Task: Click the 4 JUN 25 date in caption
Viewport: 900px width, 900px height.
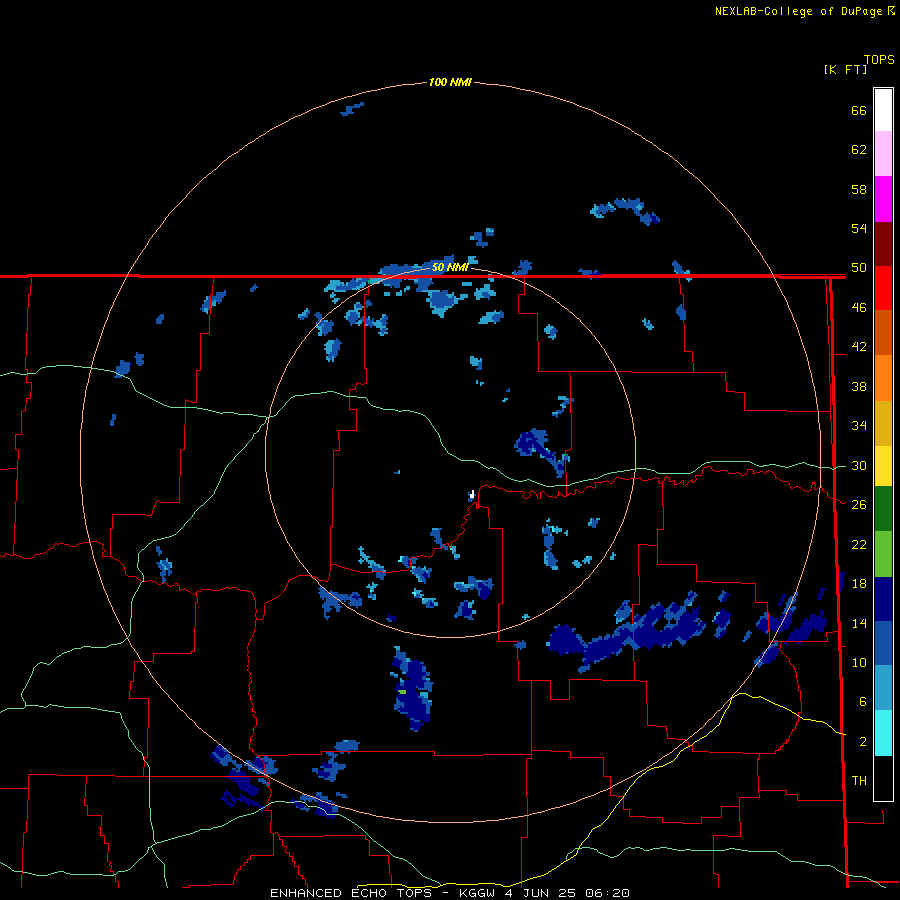Action: 540,893
